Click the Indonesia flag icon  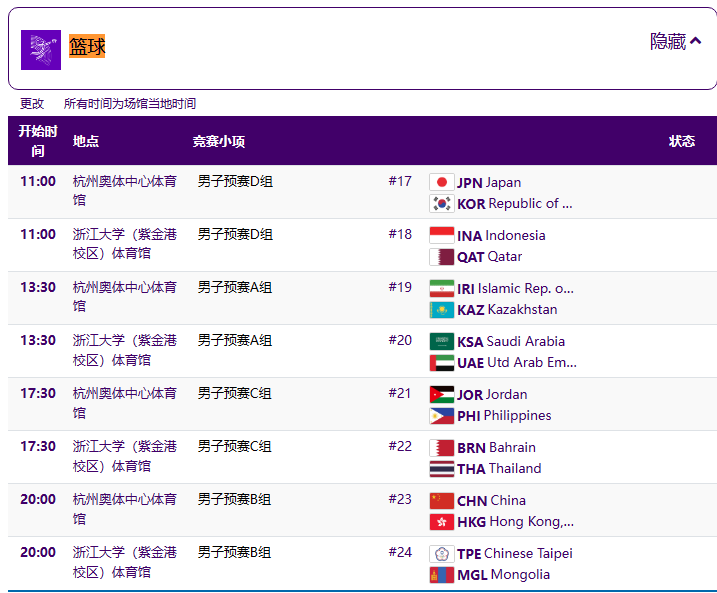tap(441, 235)
